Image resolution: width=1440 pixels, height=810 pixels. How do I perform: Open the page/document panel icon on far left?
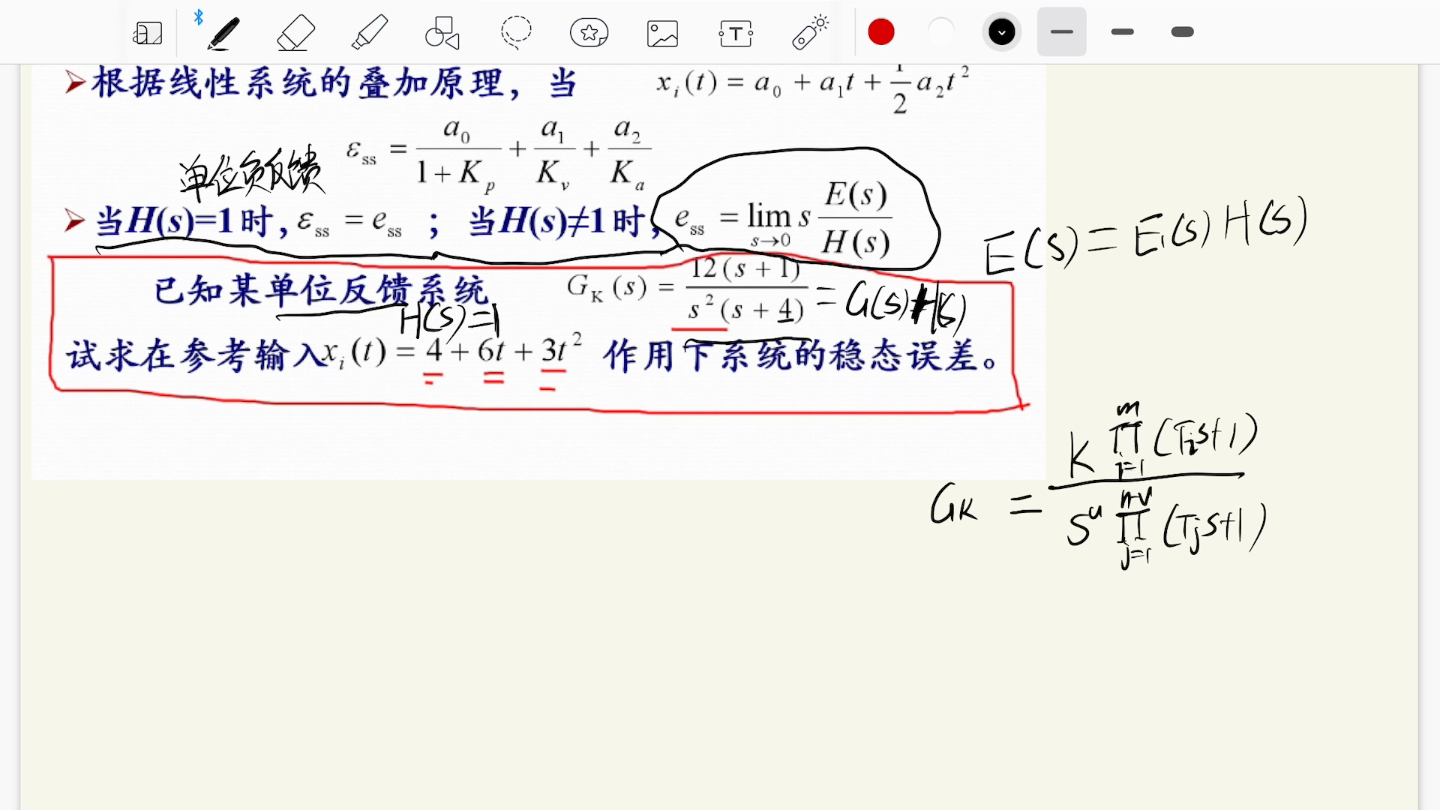click(x=147, y=32)
